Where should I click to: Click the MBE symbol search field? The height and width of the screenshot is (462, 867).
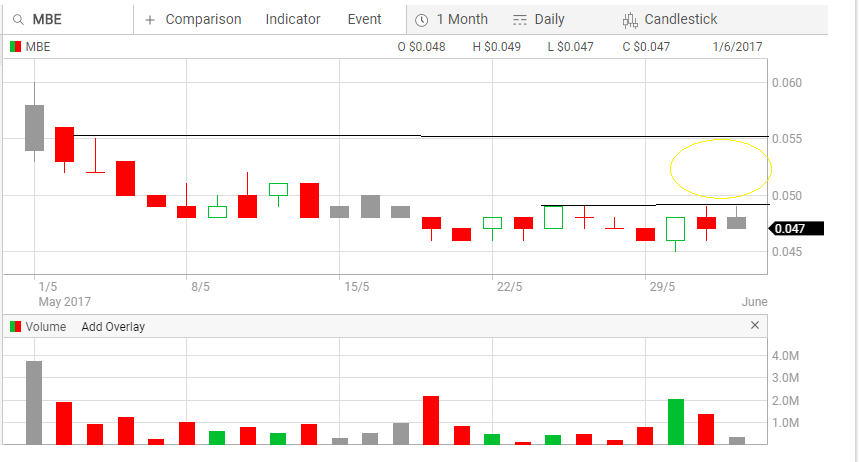[x=68, y=19]
